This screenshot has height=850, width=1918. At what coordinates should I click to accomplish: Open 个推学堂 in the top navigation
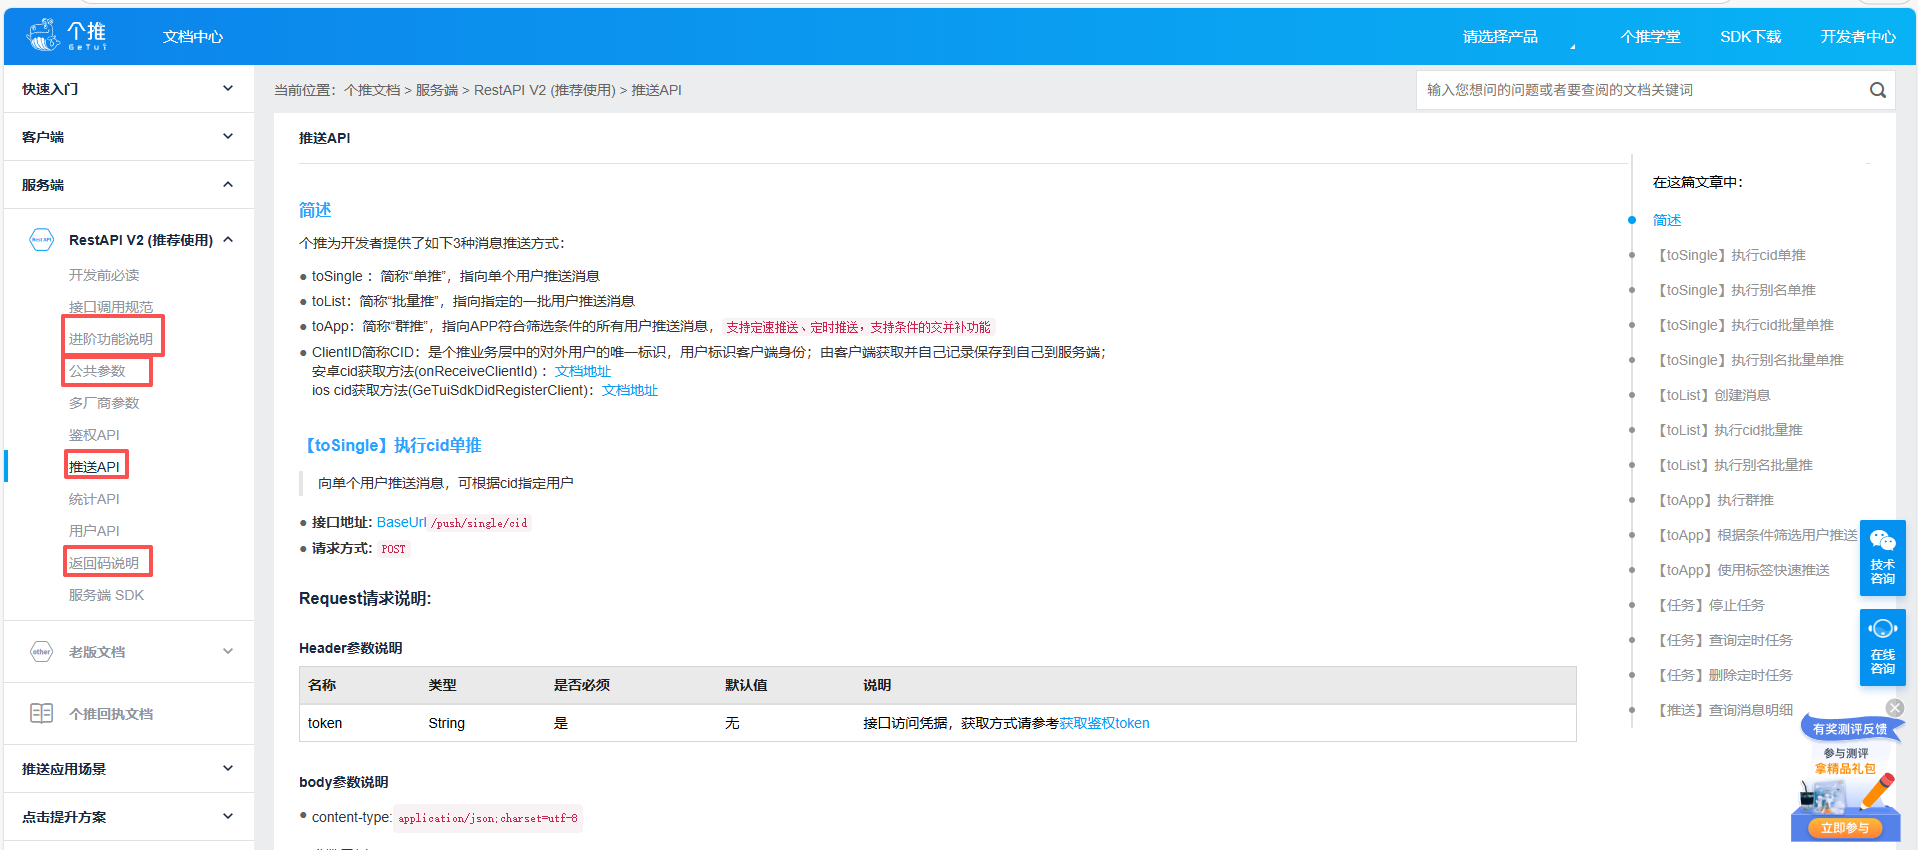click(x=1650, y=37)
